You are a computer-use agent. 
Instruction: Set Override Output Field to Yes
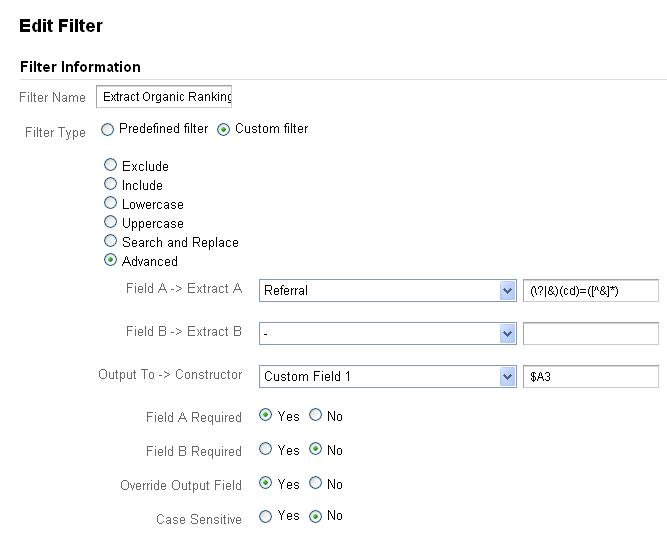pyautogui.click(x=265, y=483)
